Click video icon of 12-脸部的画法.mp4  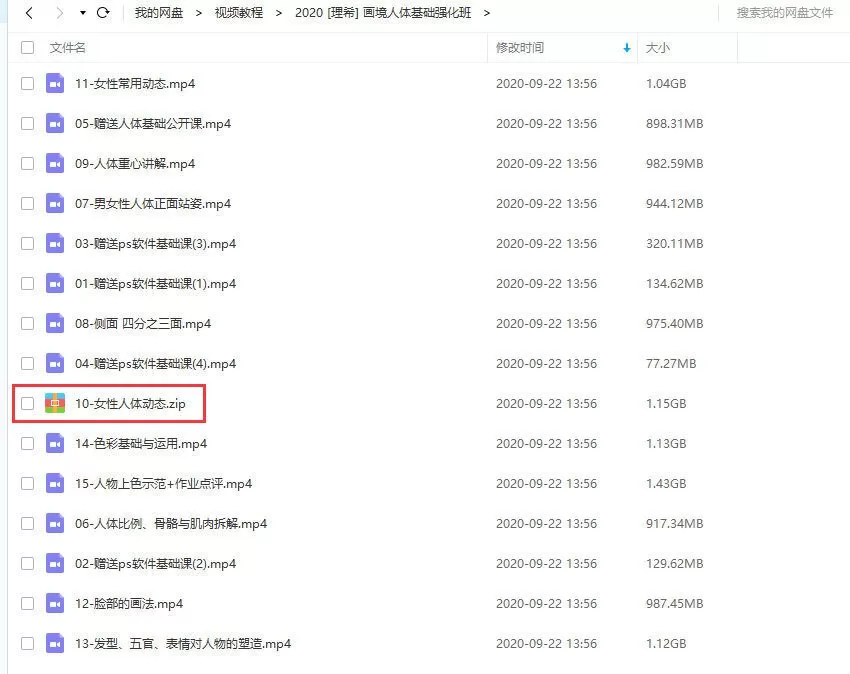[x=55, y=604]
